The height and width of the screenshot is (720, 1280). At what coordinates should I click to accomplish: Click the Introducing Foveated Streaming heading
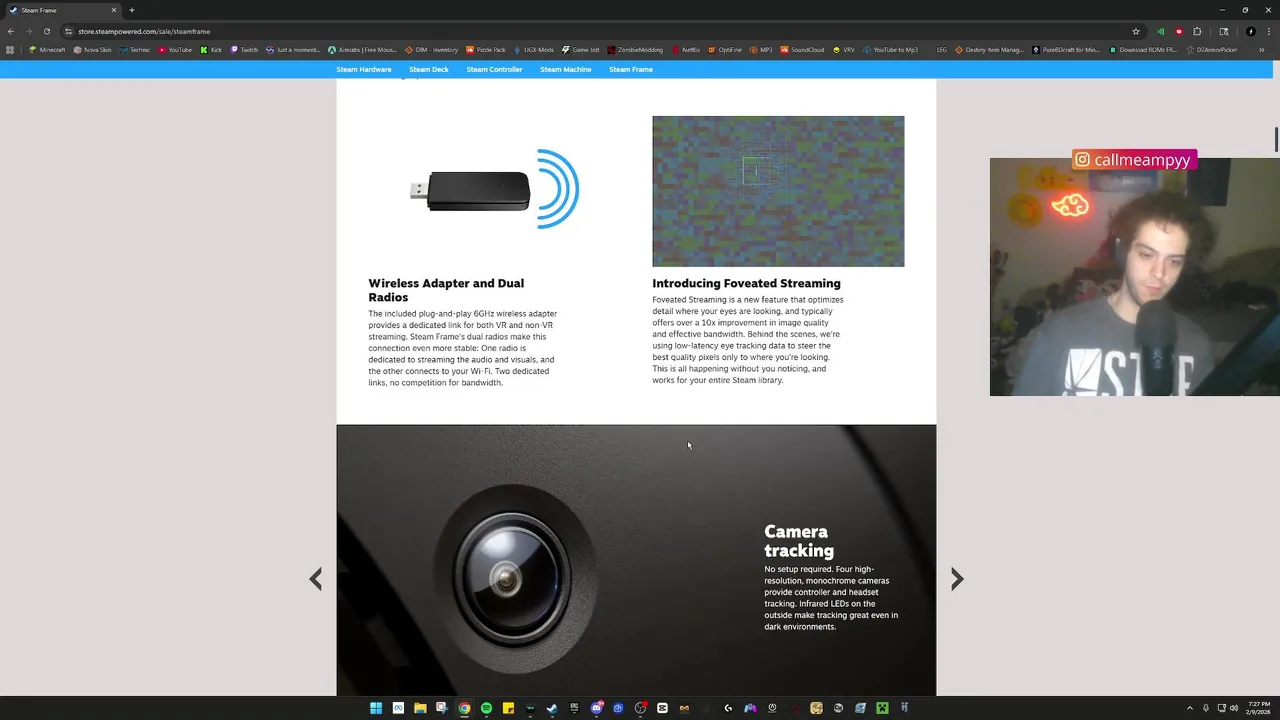point(746,283)
